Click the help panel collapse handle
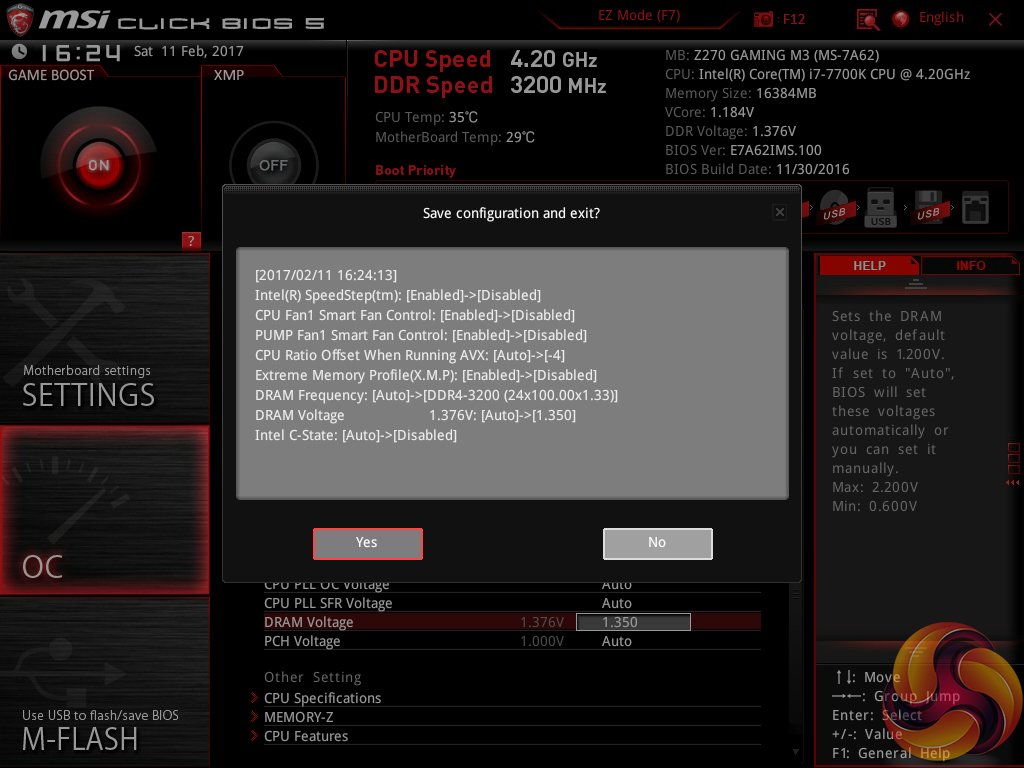The width and height of the screenshot is (1024, 768). click(916, 283)
